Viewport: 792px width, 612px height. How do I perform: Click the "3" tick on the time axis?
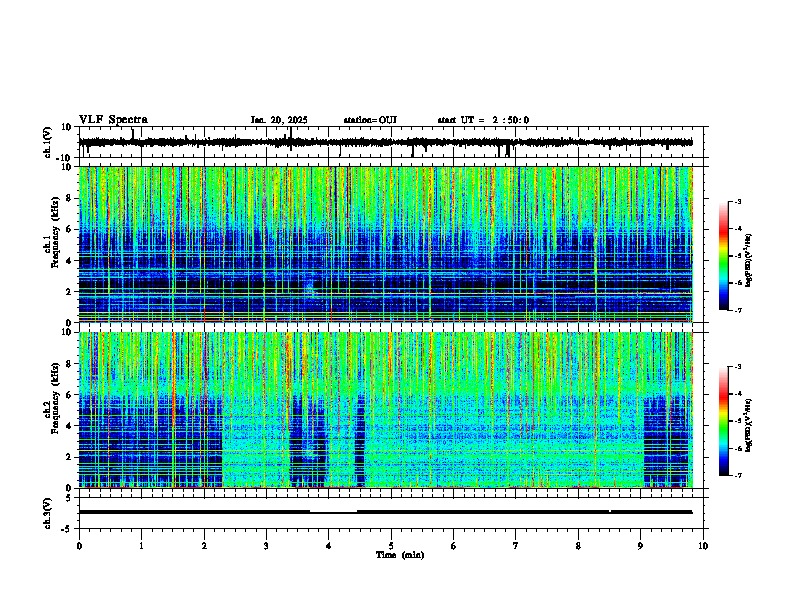pos(266,546)
